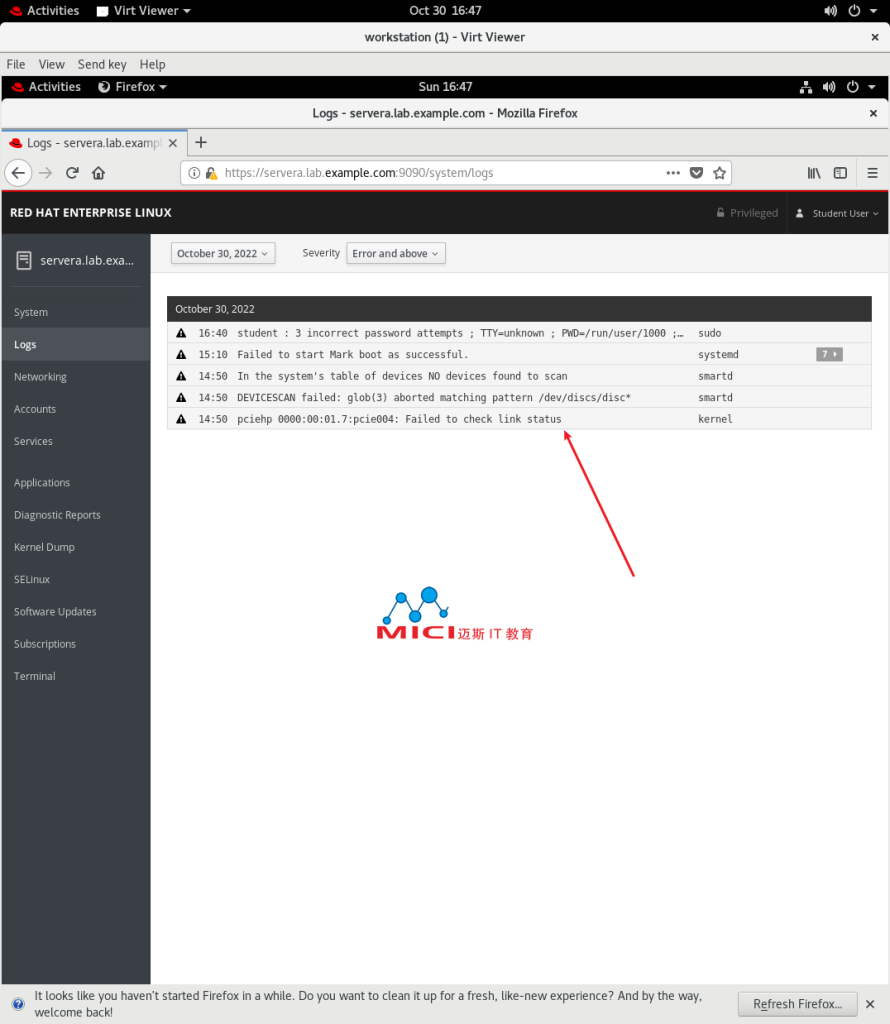Image resolution: width=890 pixels, height=1024 pixels.
Task: Close the Logs browser tab
Action: pyautogui.click(x=173, y=143)
